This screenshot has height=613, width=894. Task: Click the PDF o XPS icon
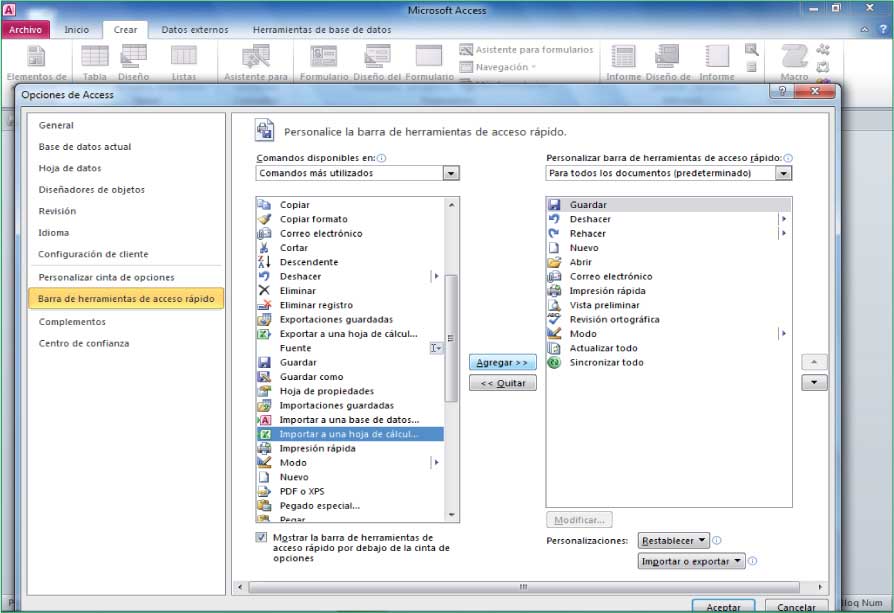click(x=264, y=491)
